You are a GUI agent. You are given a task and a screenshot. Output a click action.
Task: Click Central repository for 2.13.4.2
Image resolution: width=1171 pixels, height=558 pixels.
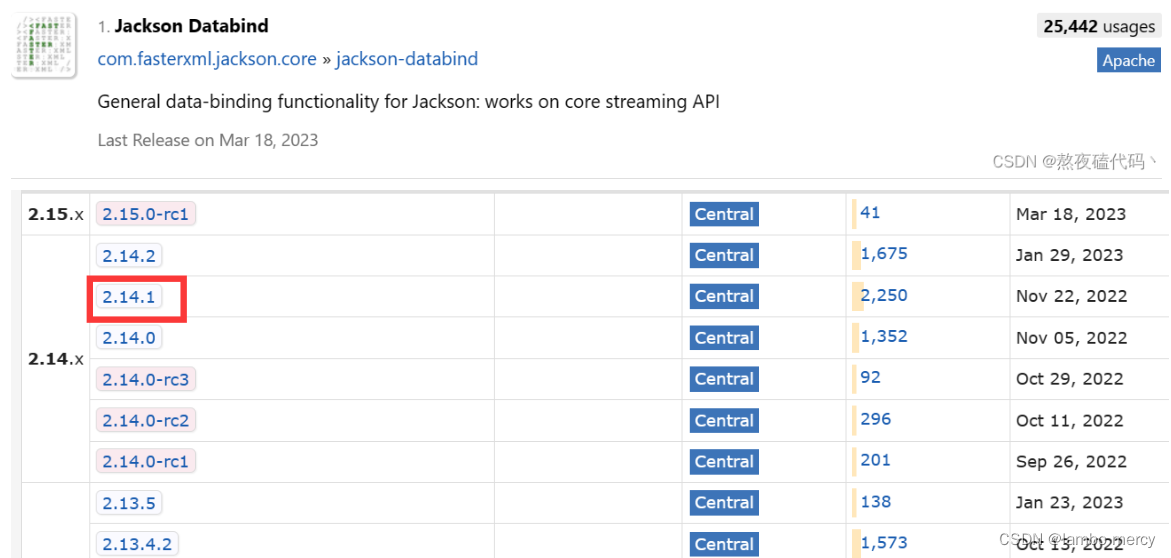(724, 545)
